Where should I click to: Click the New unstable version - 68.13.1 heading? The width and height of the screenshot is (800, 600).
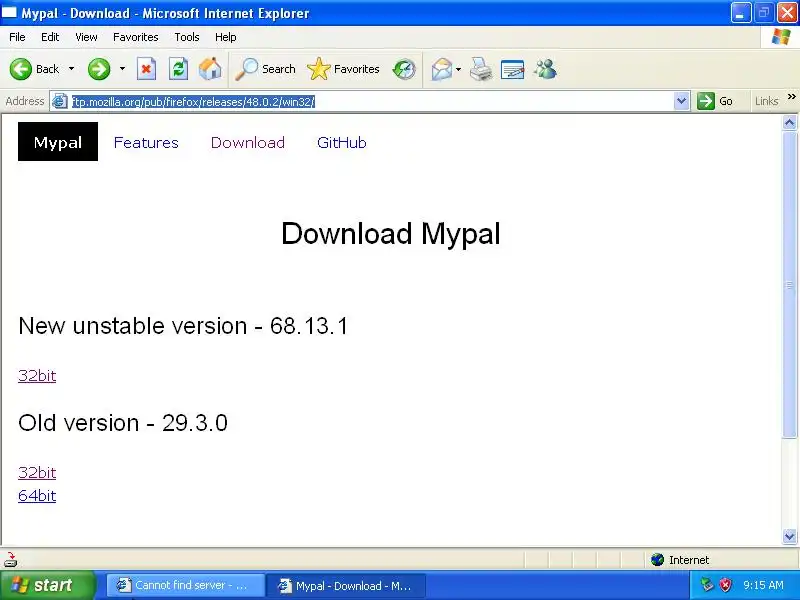click(x=183, y=326)
